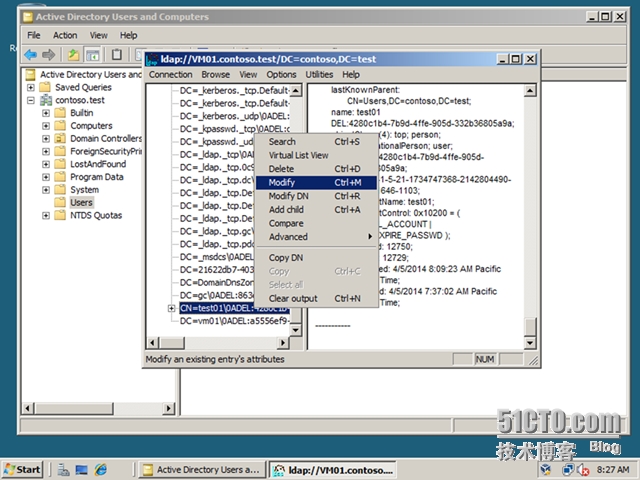
Task: Choose Add child in the context menu
Action: coord(316,210)
